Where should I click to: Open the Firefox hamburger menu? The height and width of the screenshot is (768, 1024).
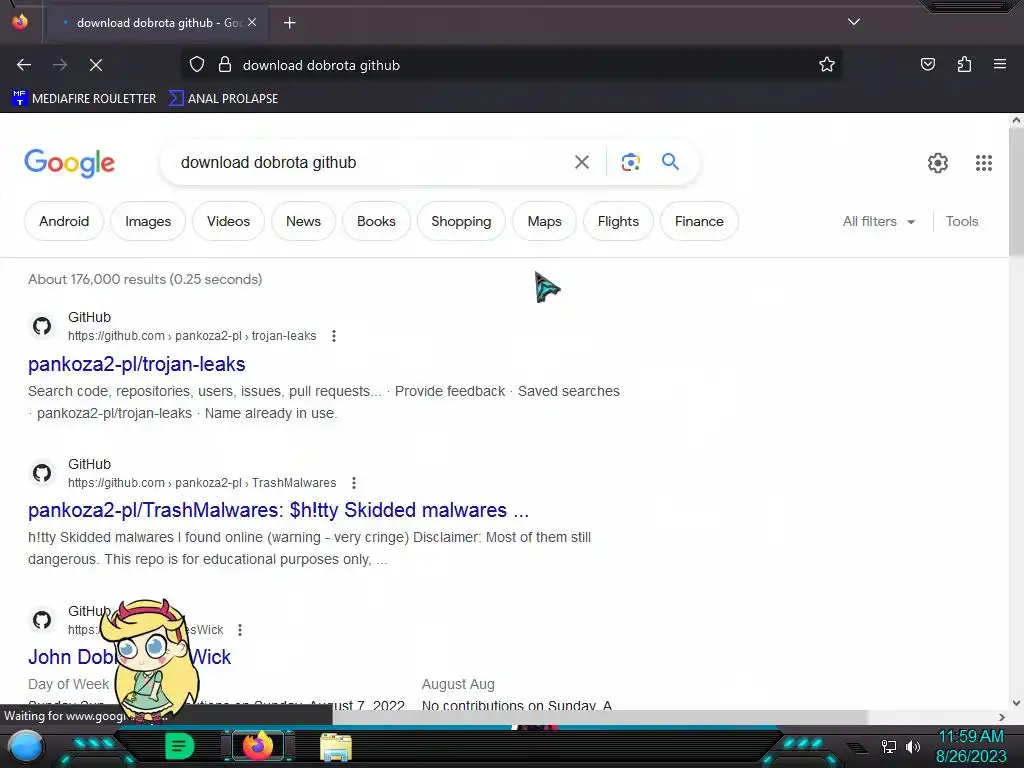1000,65
